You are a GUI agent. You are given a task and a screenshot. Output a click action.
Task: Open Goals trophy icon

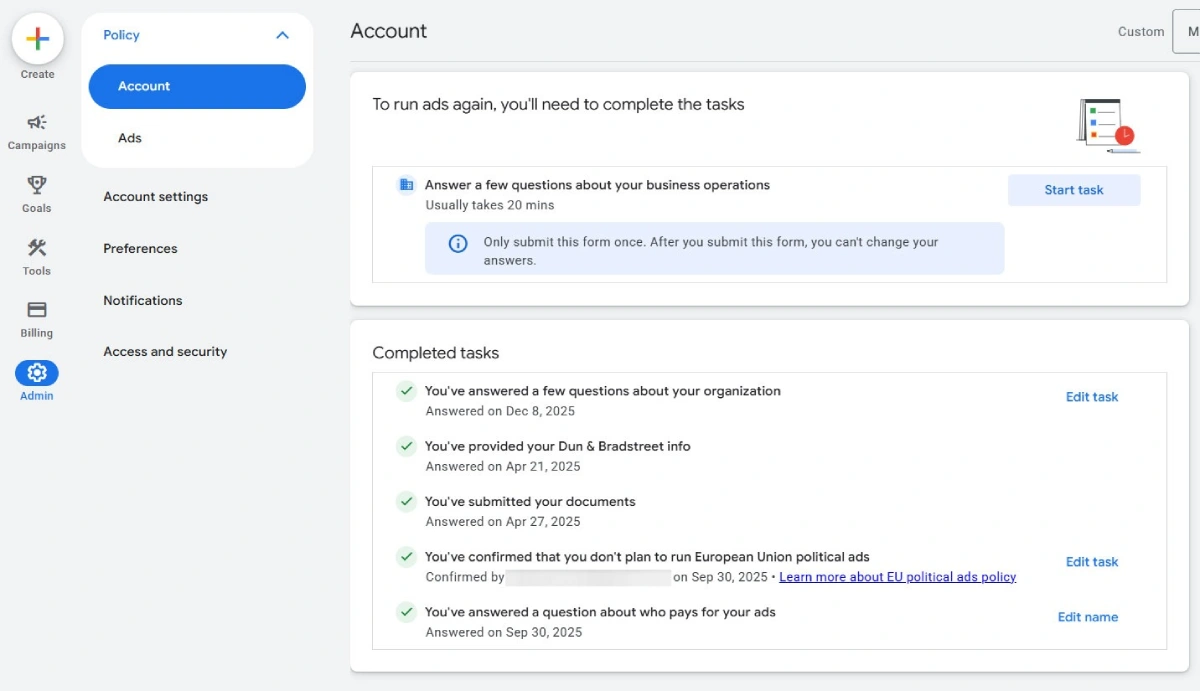point(37,185)
